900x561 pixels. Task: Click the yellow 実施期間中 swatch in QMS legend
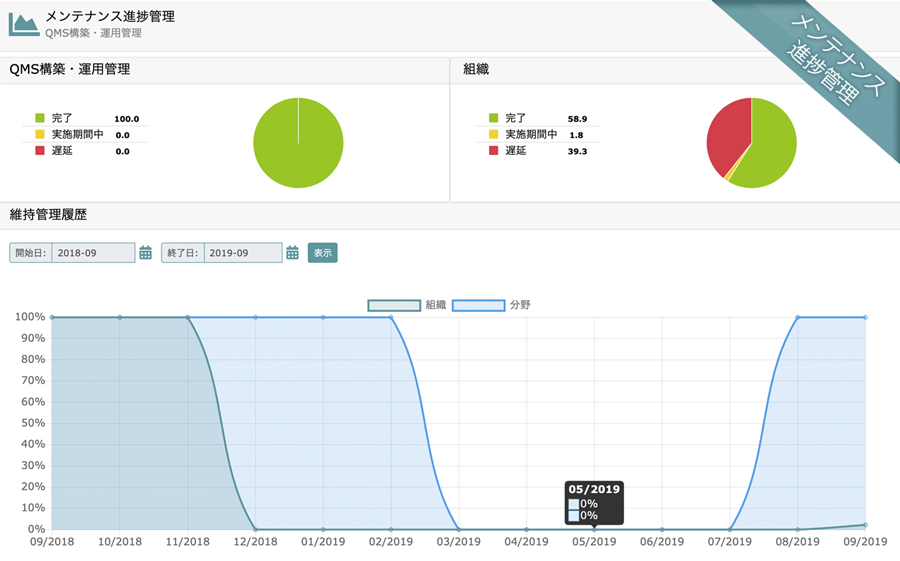click(40, 135)
